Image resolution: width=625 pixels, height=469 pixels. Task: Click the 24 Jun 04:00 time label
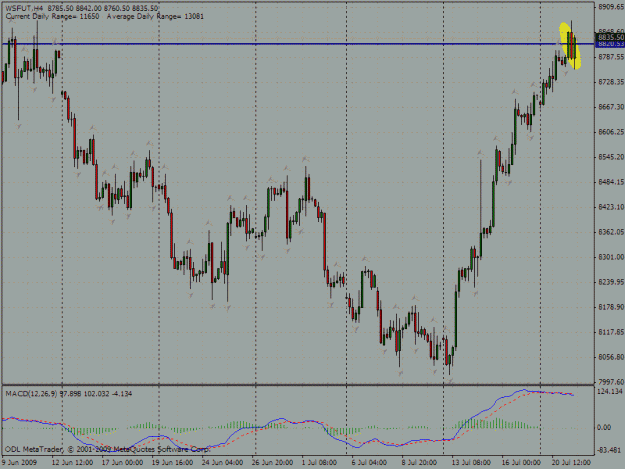pos(222,462)
